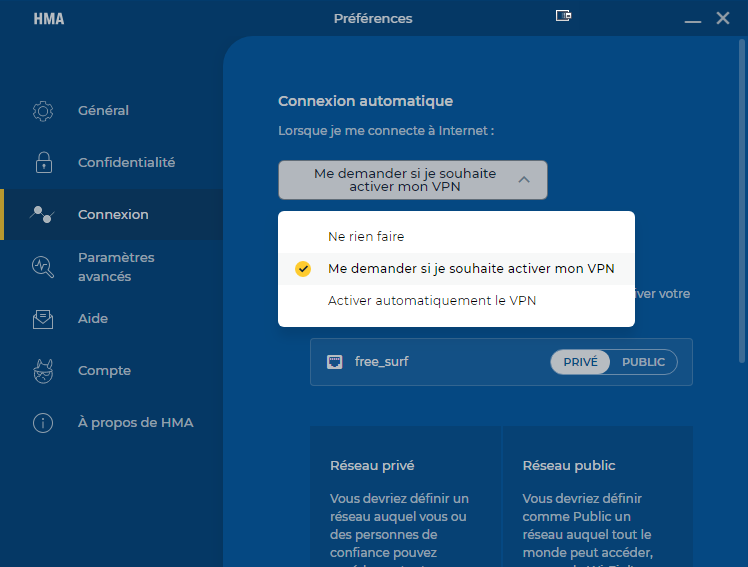Click the free_surf network name
The image size is (748, 567).
382,362
